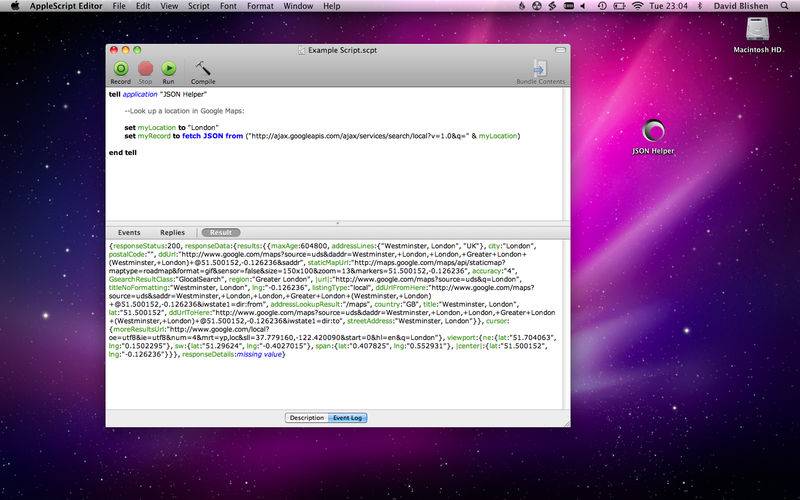Click the red Stop button

[145, 72]
